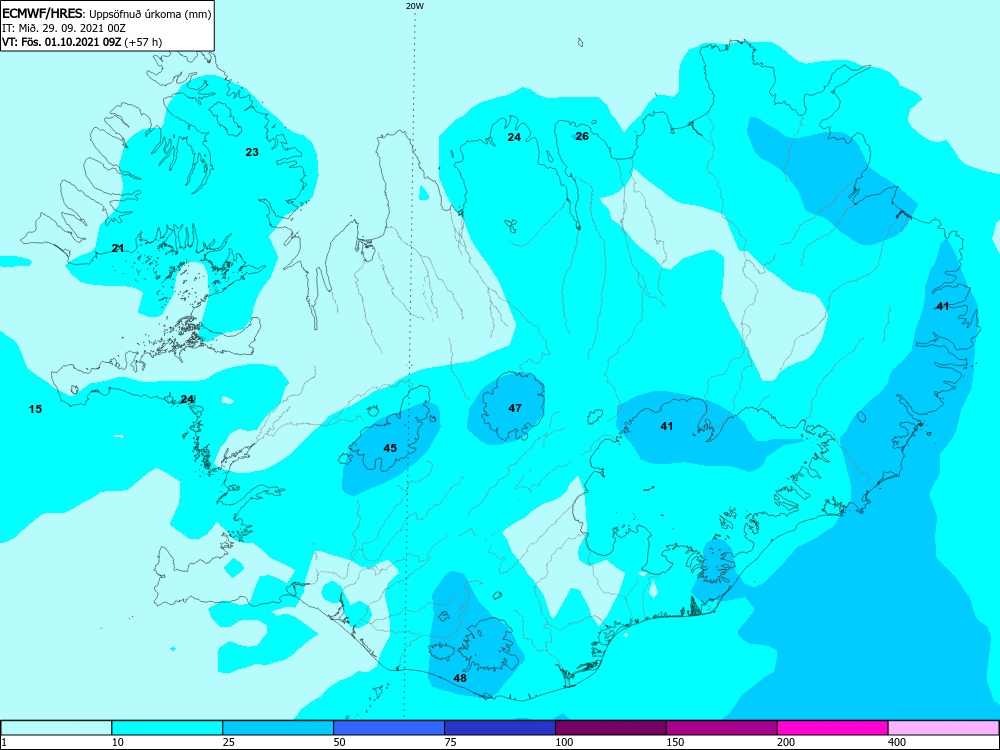
Task: Click the legend scale label "10"
Action: [x=118, y=742]
